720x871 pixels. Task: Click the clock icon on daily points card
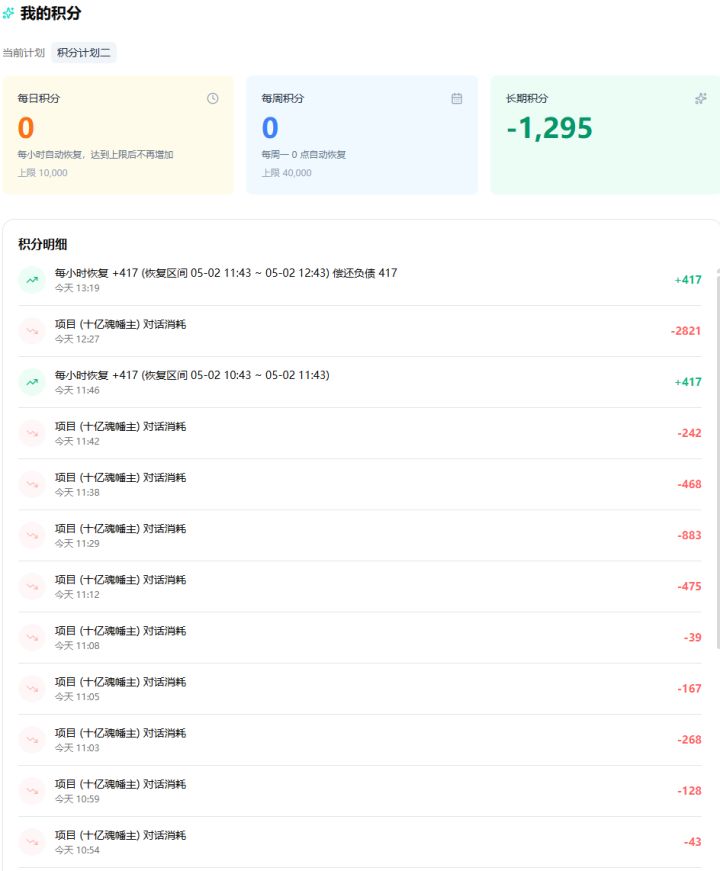213,98
